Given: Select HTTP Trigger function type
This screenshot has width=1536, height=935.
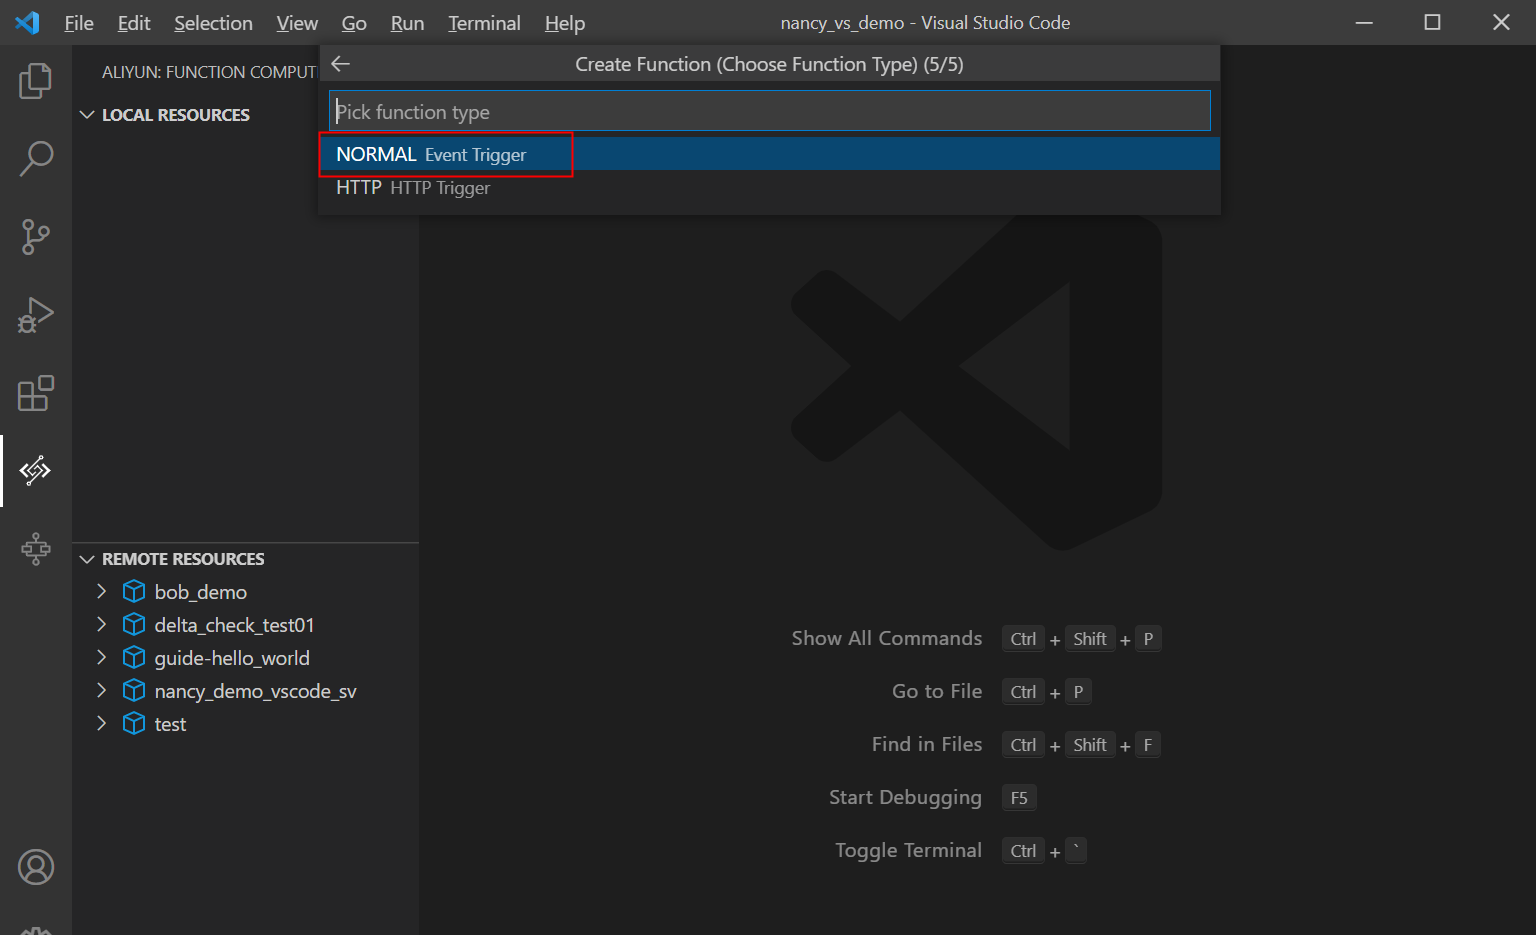Looking at the screenshot, I should click(769, 187).
